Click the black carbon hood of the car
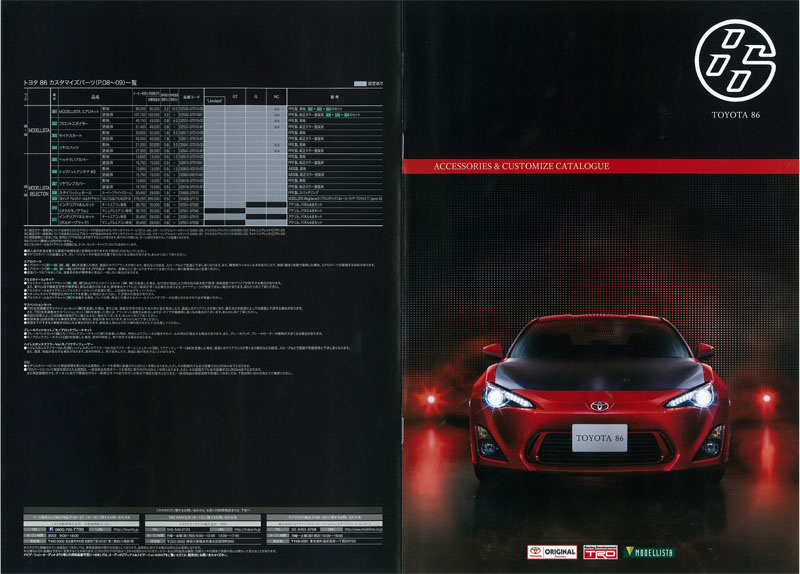Image resolution: width=800 pixels, height=574 pixels. (x=598, y=372)
